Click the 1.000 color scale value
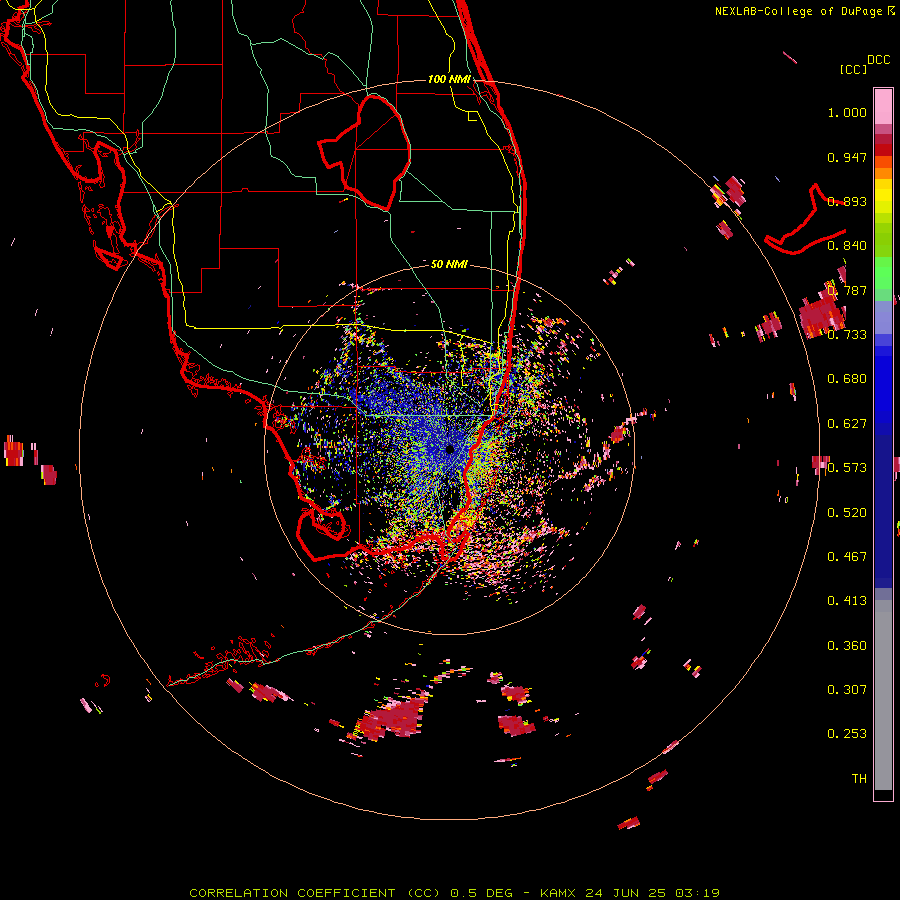Screen dimensions: 900x900 (847, 112)
